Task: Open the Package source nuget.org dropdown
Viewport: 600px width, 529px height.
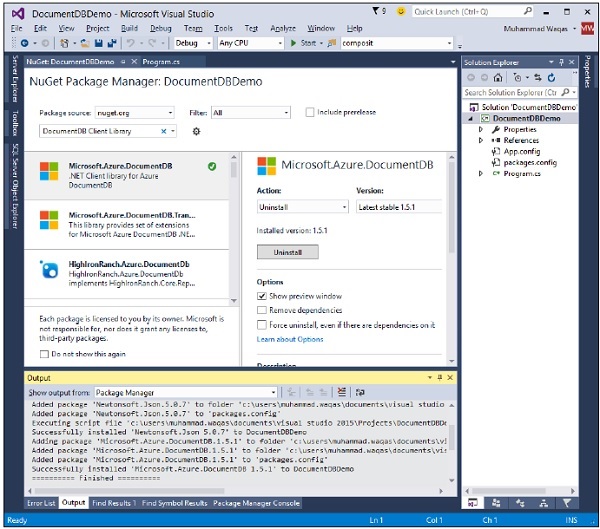Action: pyautogui.click(x=135, y=113)
